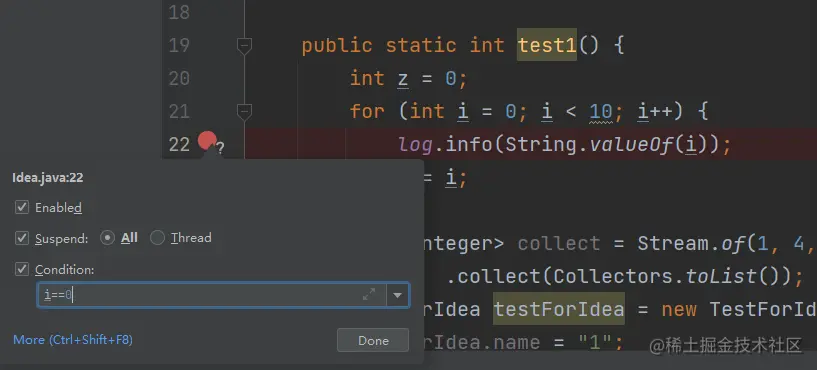Click the highlighted testForIdea variable
The height and width of the screenshot is (370, 817).
pos(559,309)
